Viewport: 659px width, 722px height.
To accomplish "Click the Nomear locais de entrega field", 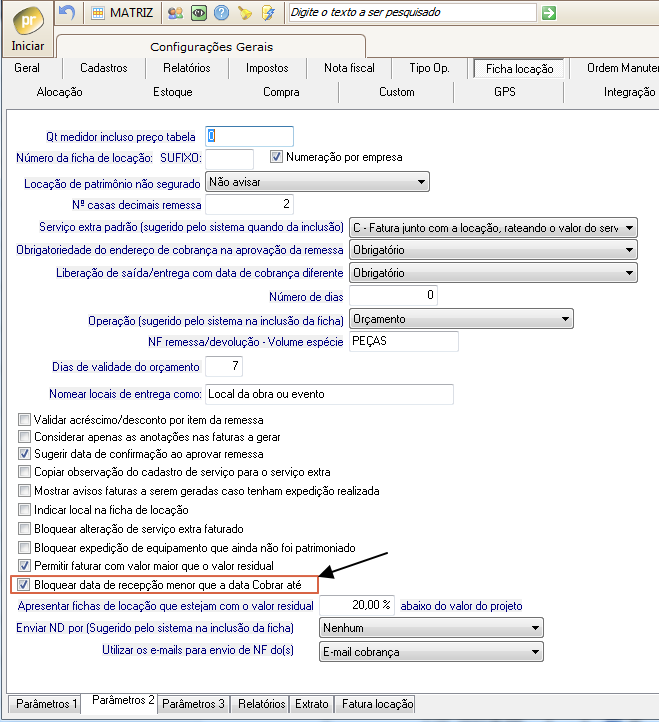I will tap(329, 394).
